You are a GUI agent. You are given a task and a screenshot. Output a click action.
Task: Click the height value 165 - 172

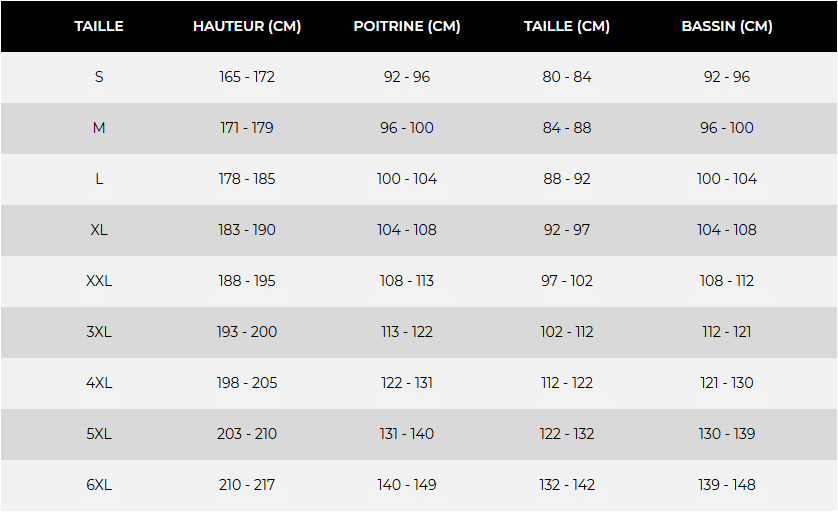pos(247,77)
